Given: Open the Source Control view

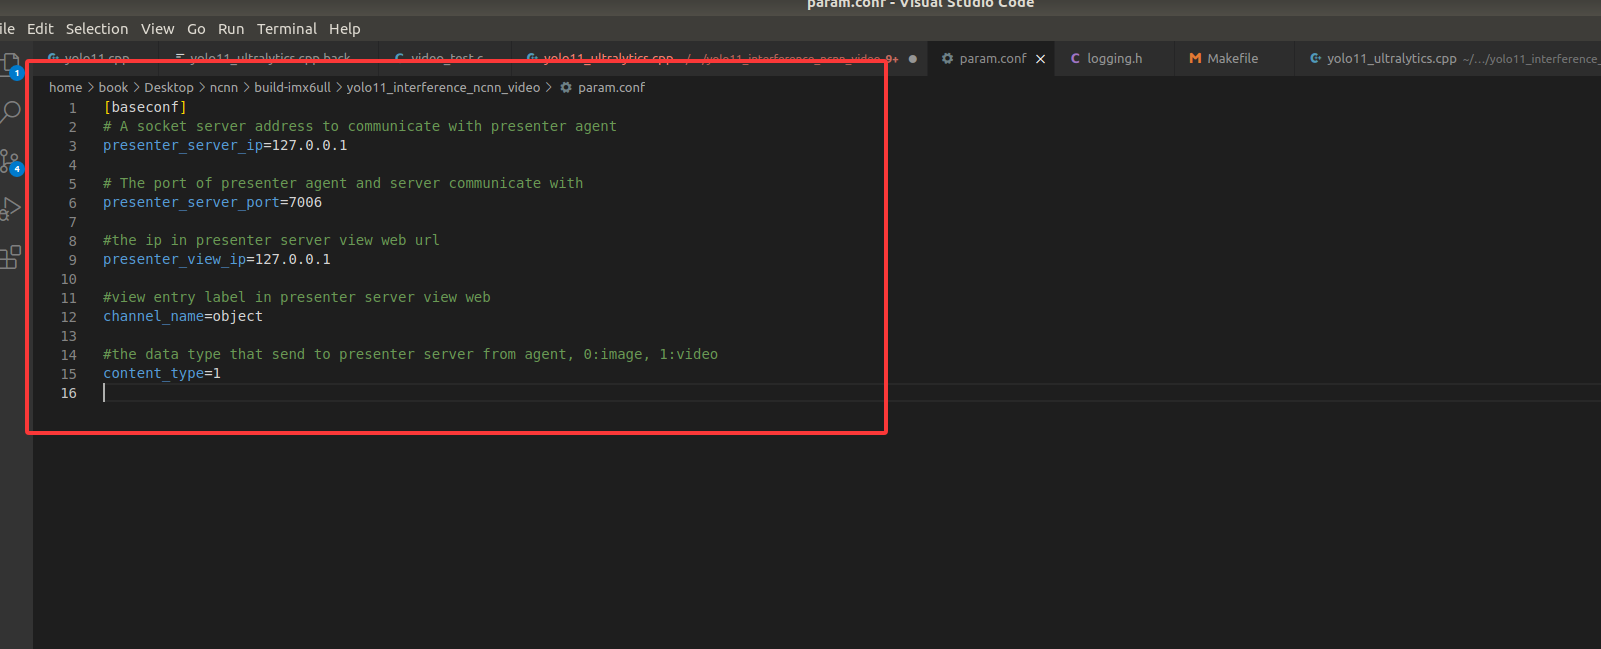Looking at the screenshot, I should (x=10, y=161).
